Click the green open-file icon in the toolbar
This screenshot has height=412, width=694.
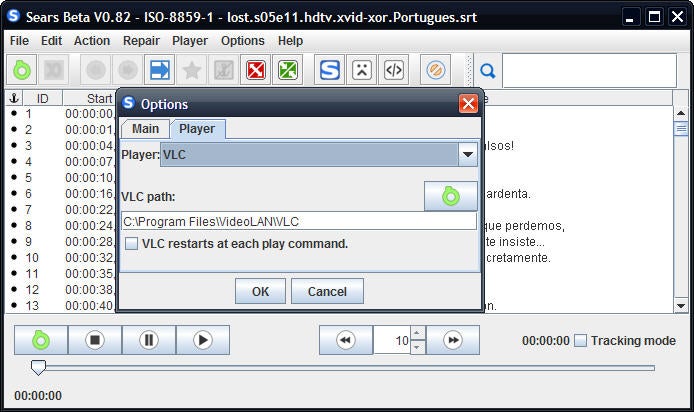22,69
